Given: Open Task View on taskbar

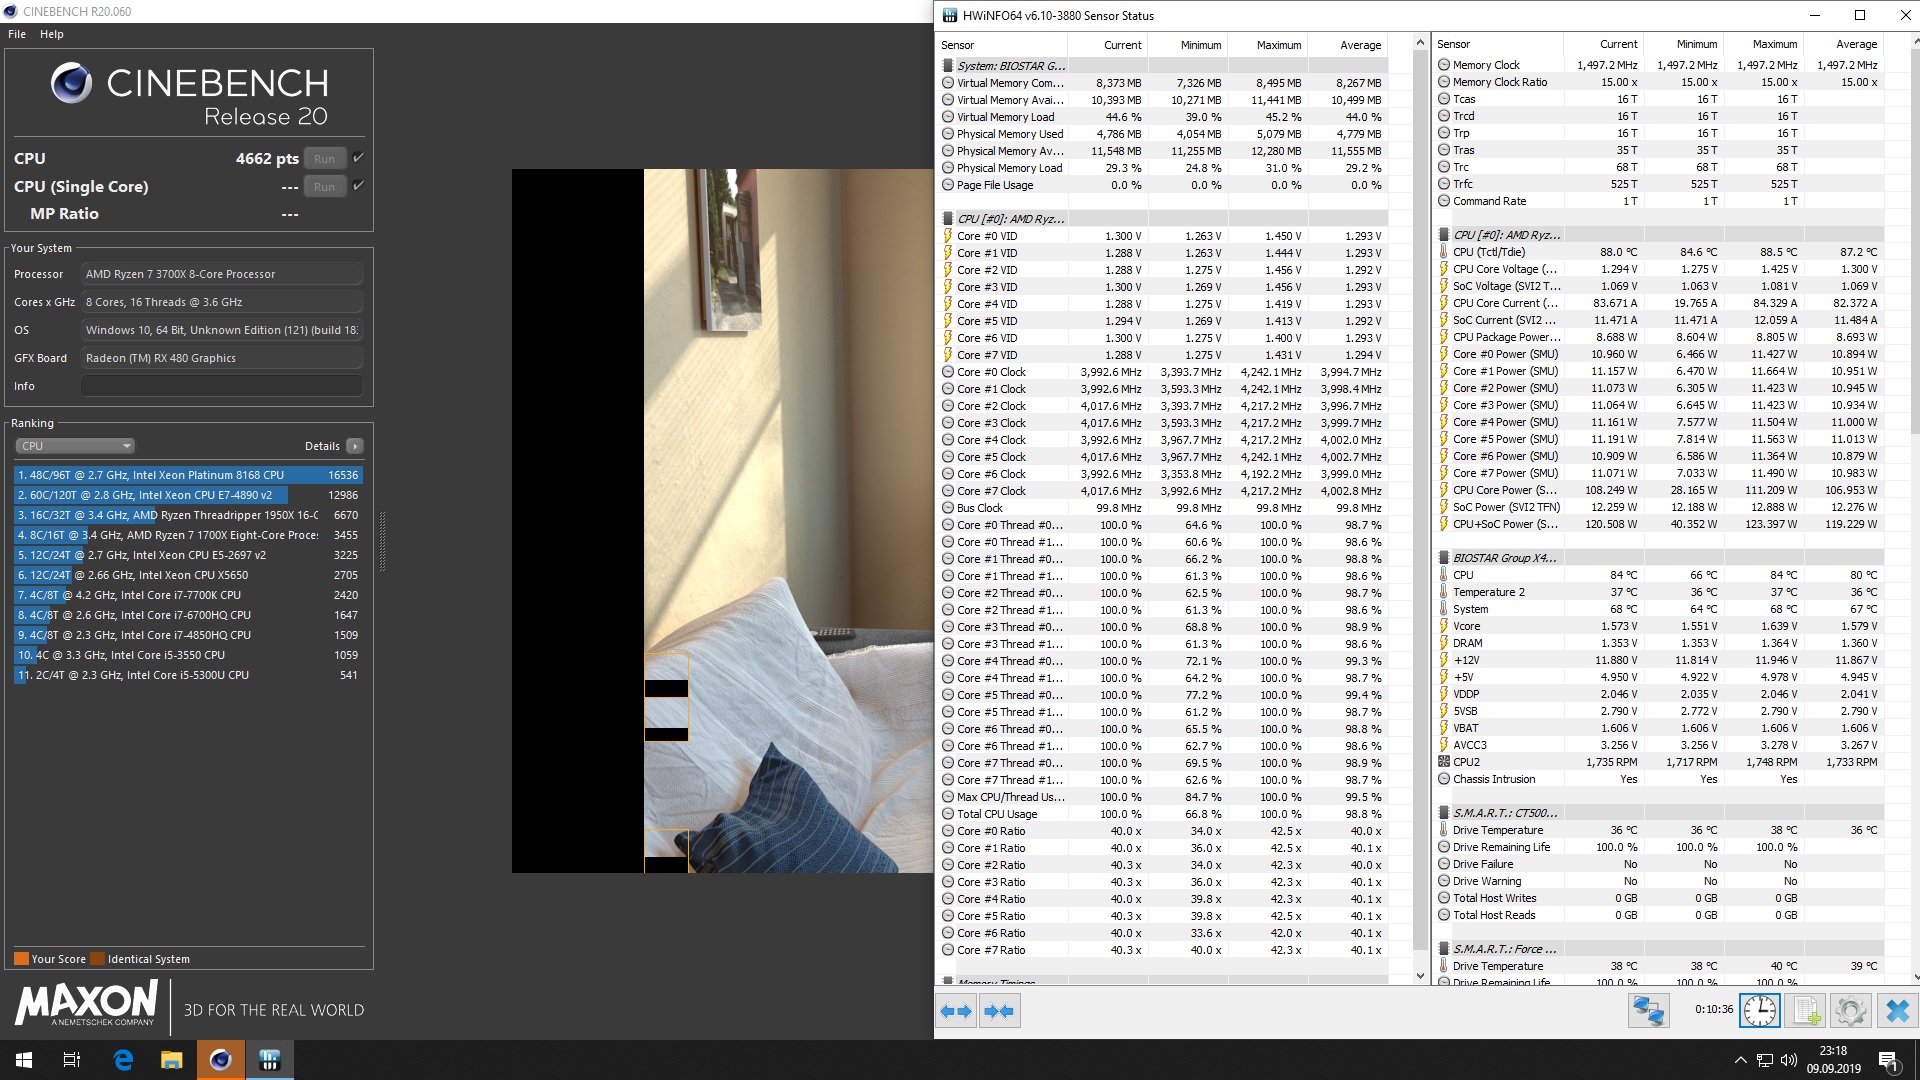Looking at the screenshot, I should tap(72, 1060).
